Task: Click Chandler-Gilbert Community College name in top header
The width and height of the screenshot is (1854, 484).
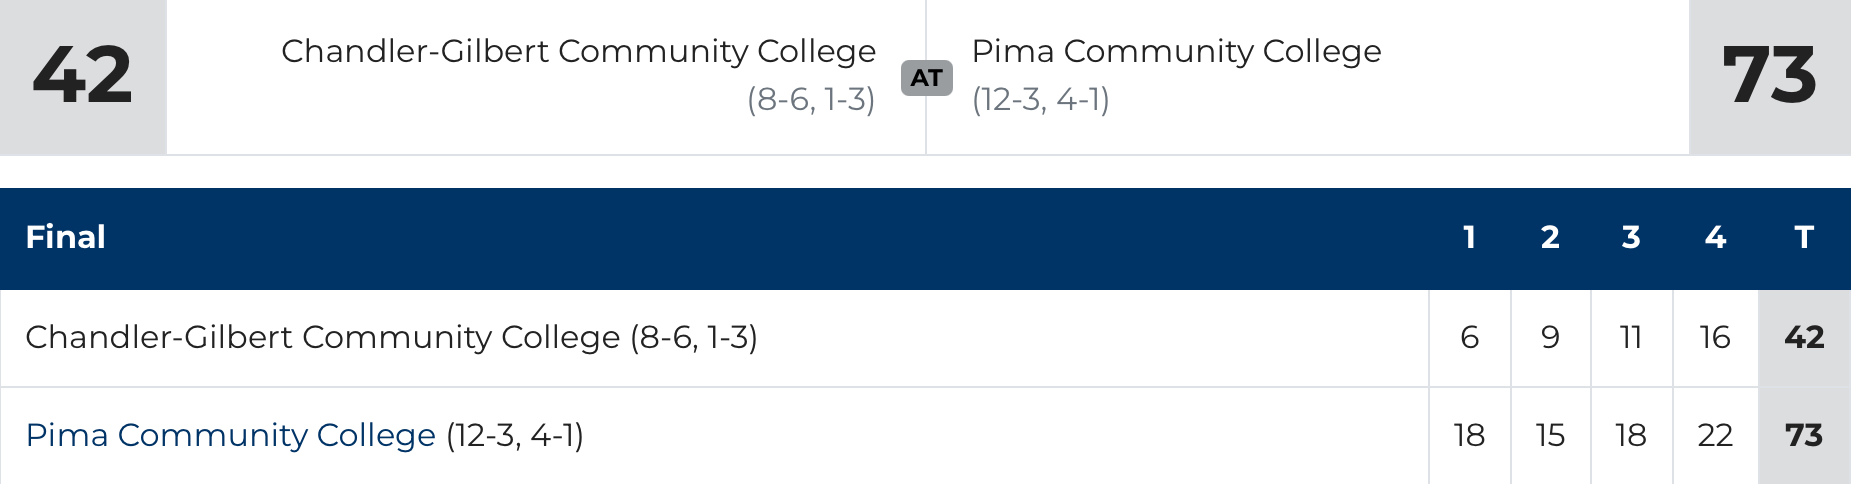Action: pos(578,51)
